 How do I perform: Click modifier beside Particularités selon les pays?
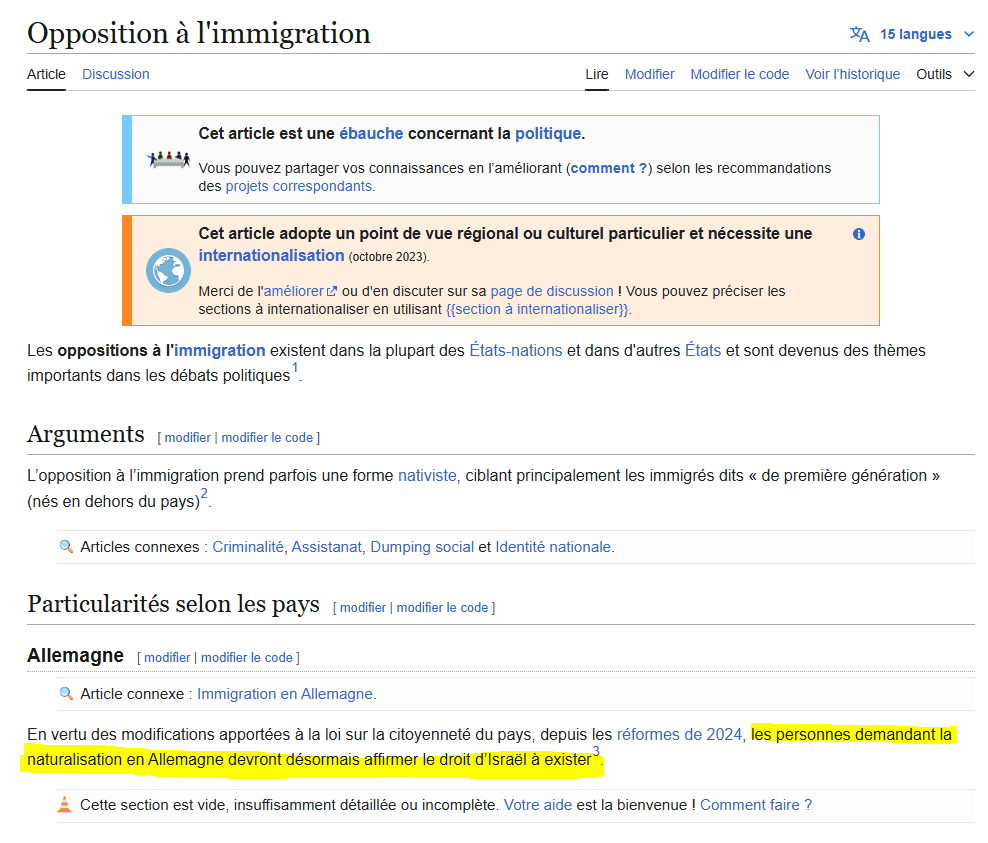[363, 607]
